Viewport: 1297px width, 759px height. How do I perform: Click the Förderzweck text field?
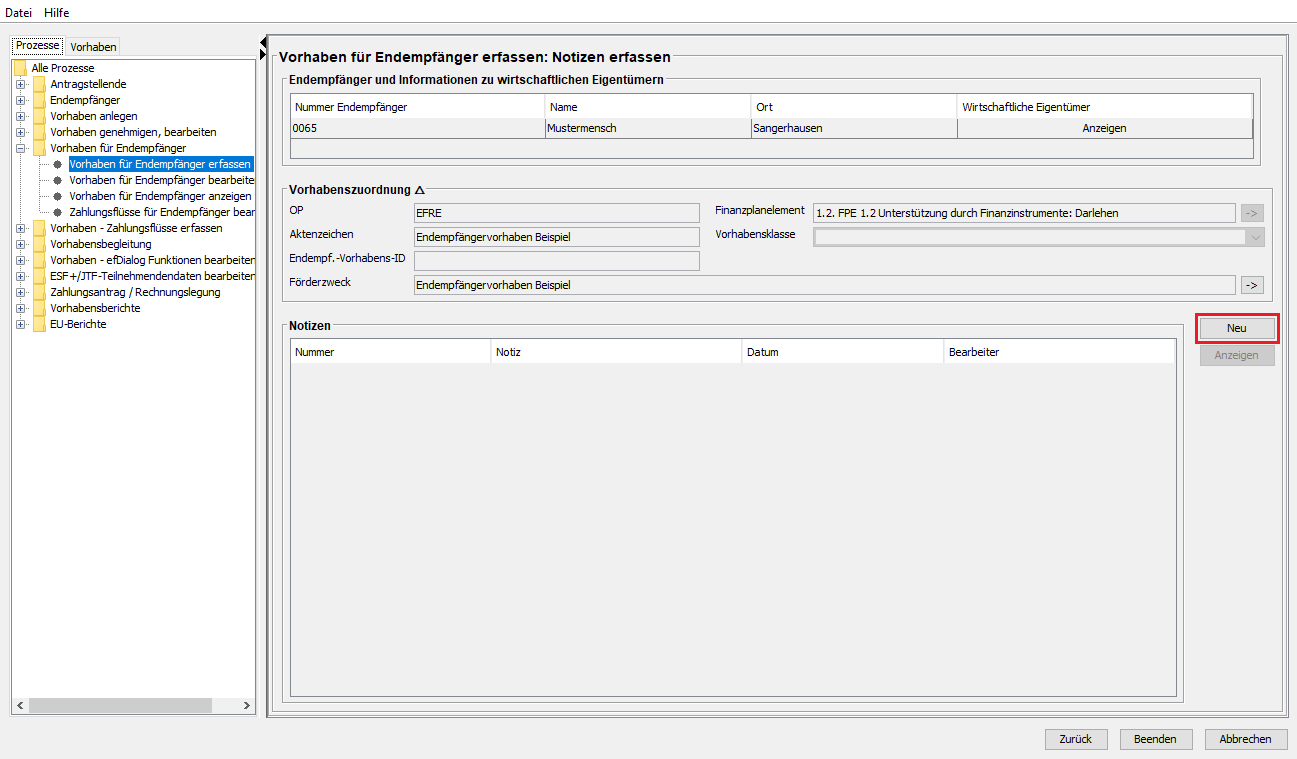click(x=825, y=285)
